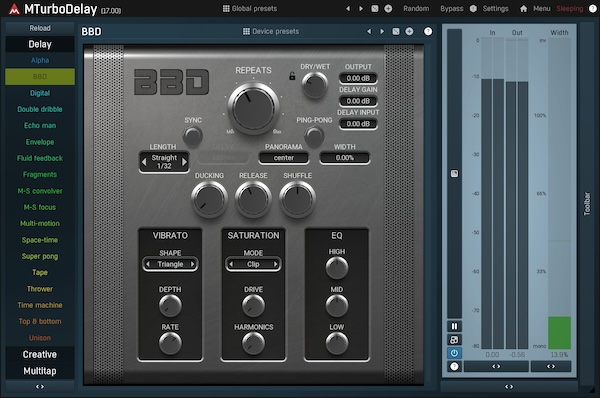600x398 pixels.
Task: Select the Alpha delay device
Action: [40, 60]
